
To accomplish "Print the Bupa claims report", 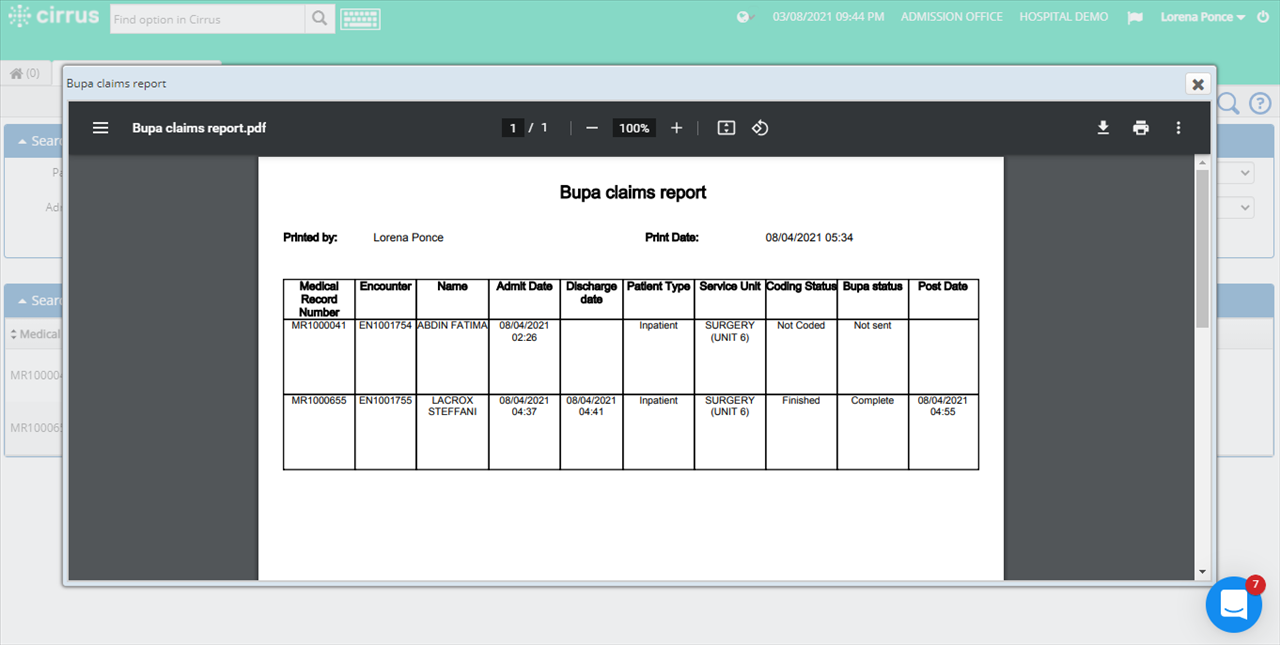I will click(x=1141, y=128).
